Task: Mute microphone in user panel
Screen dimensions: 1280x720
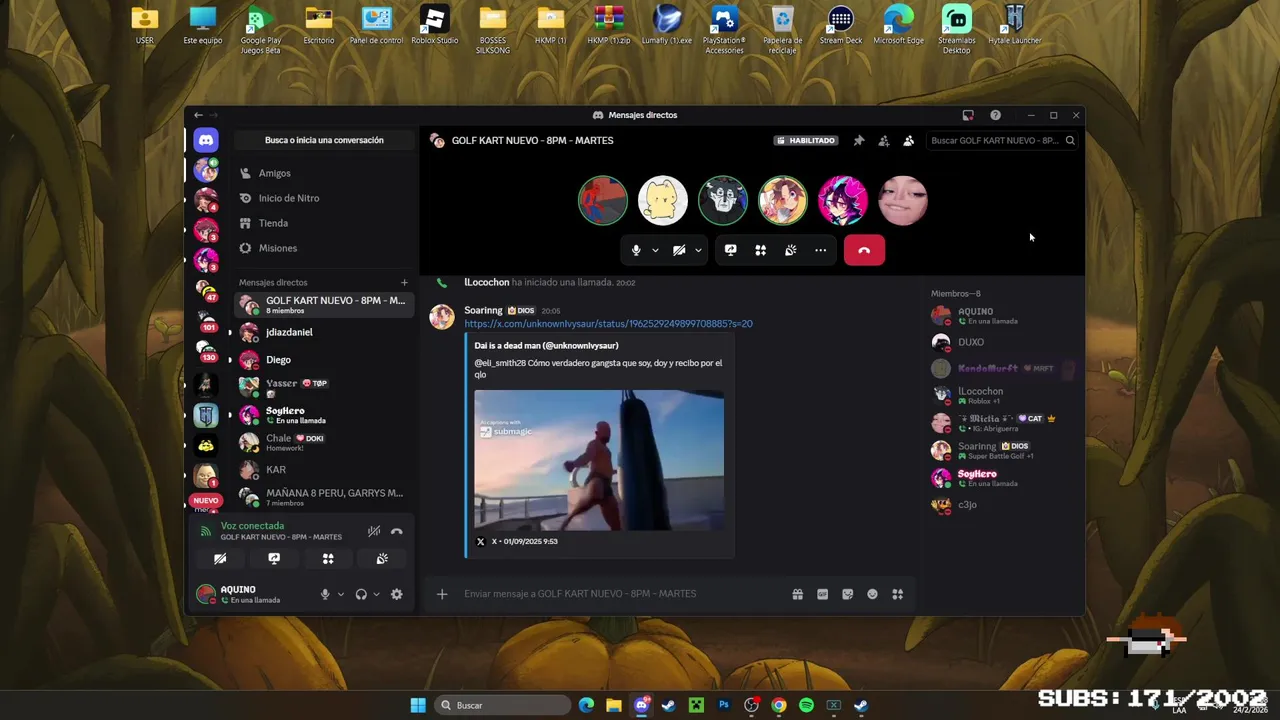Action: click(x=325, y=594)
